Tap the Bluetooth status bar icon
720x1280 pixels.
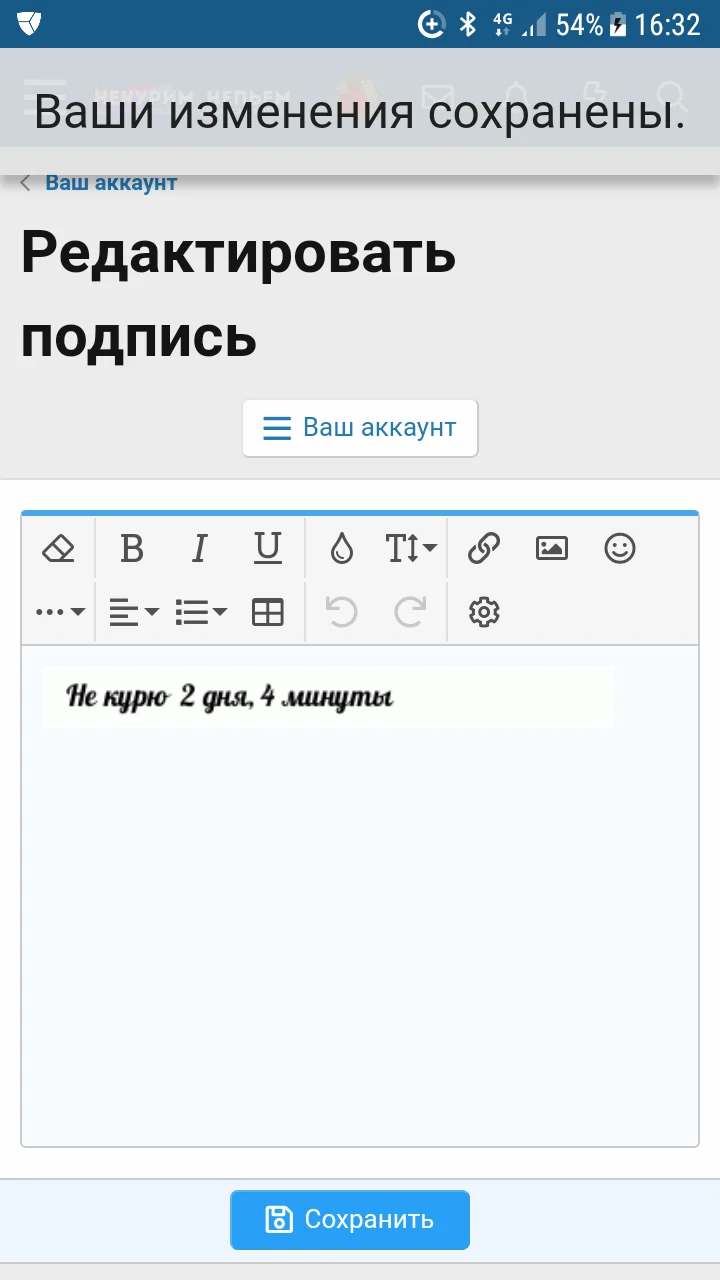[467, 24]
